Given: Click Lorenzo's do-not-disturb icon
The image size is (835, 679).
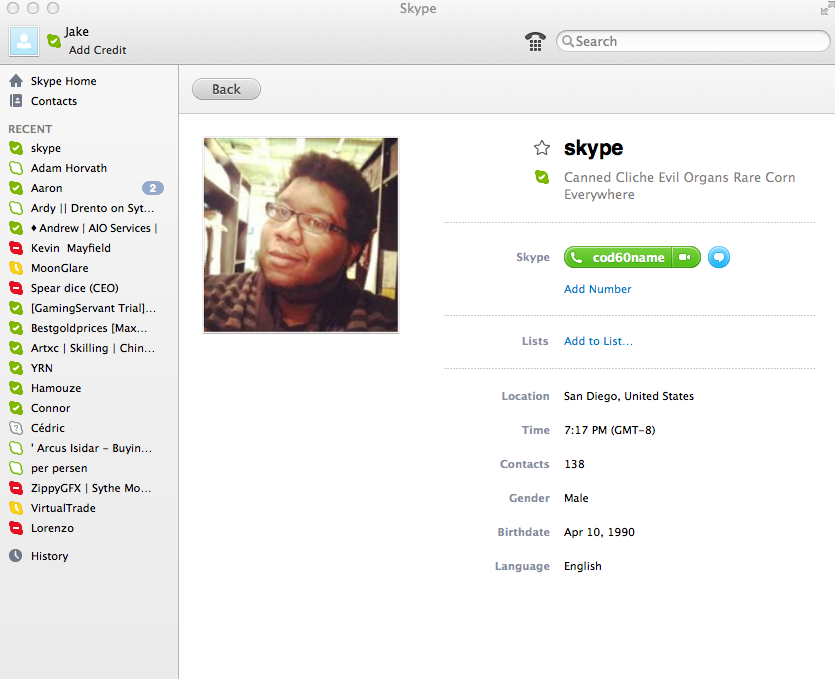Looking at the screenshot, I should tap(16, 528).
